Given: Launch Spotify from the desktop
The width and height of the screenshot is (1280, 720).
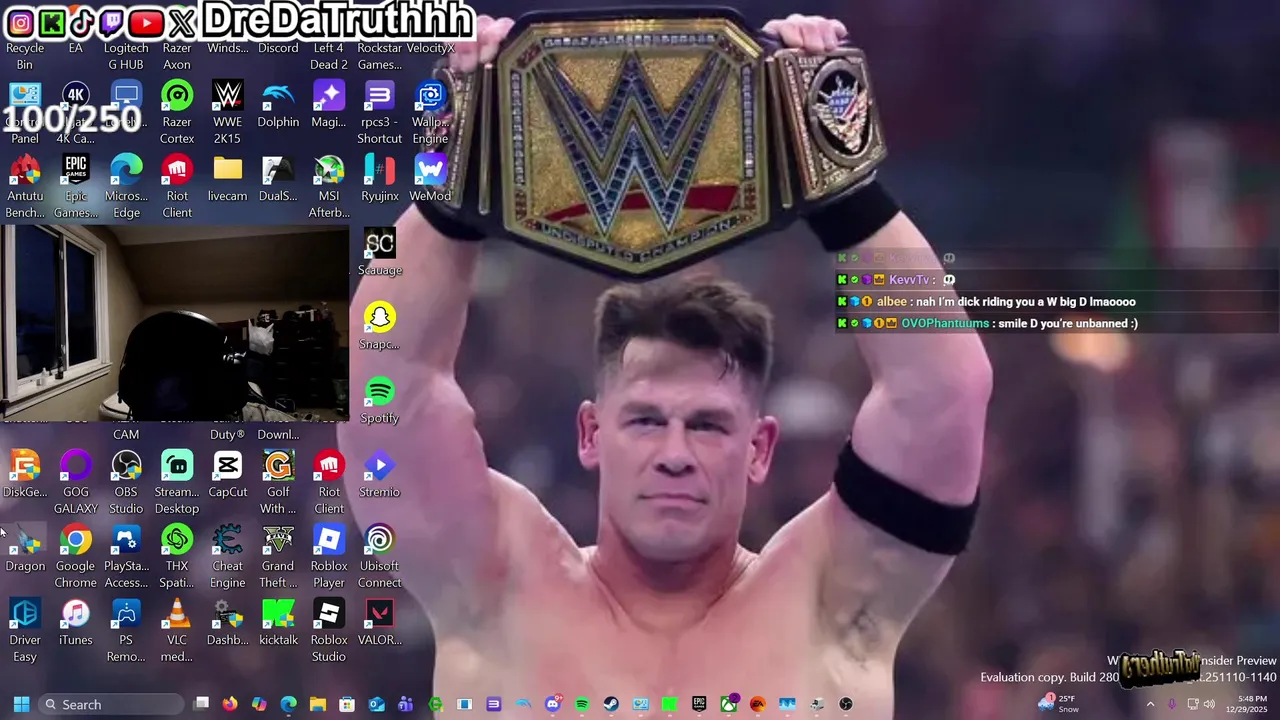Looking at the screenshot, I should pos(380,401).
